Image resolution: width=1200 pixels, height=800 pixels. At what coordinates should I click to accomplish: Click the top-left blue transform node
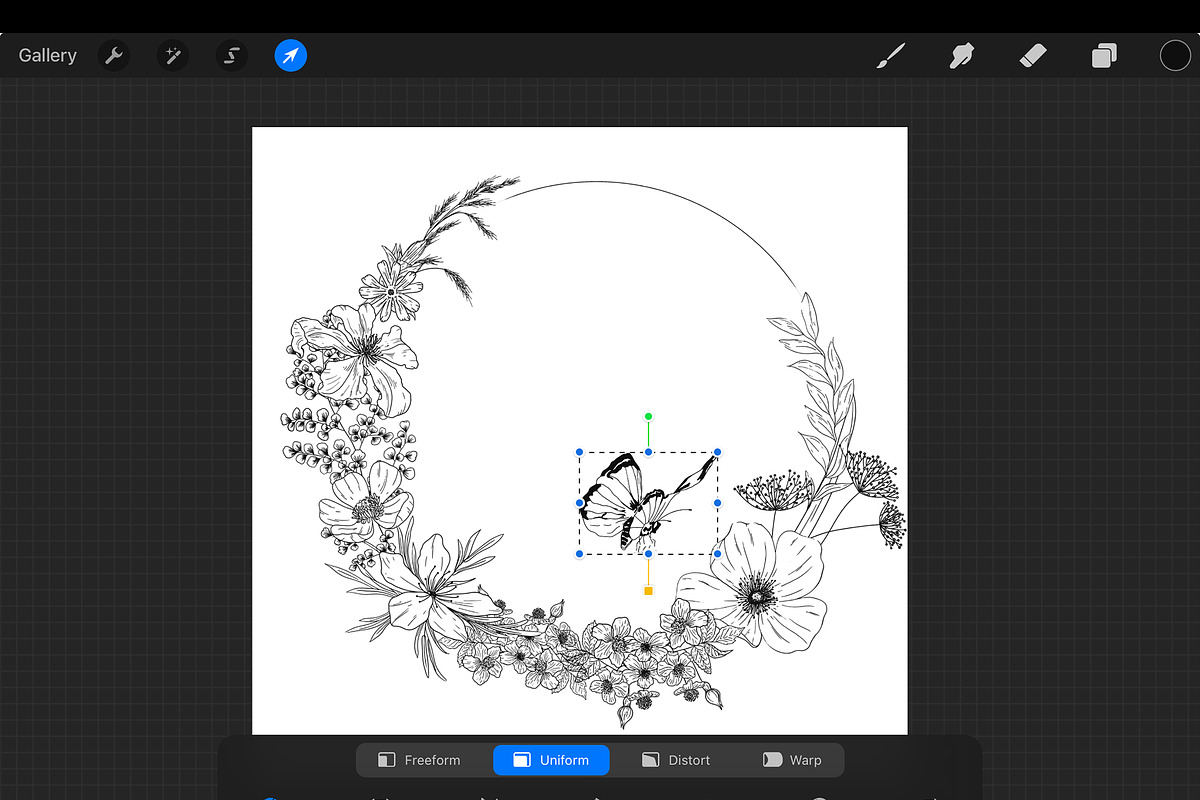(579, 452)
